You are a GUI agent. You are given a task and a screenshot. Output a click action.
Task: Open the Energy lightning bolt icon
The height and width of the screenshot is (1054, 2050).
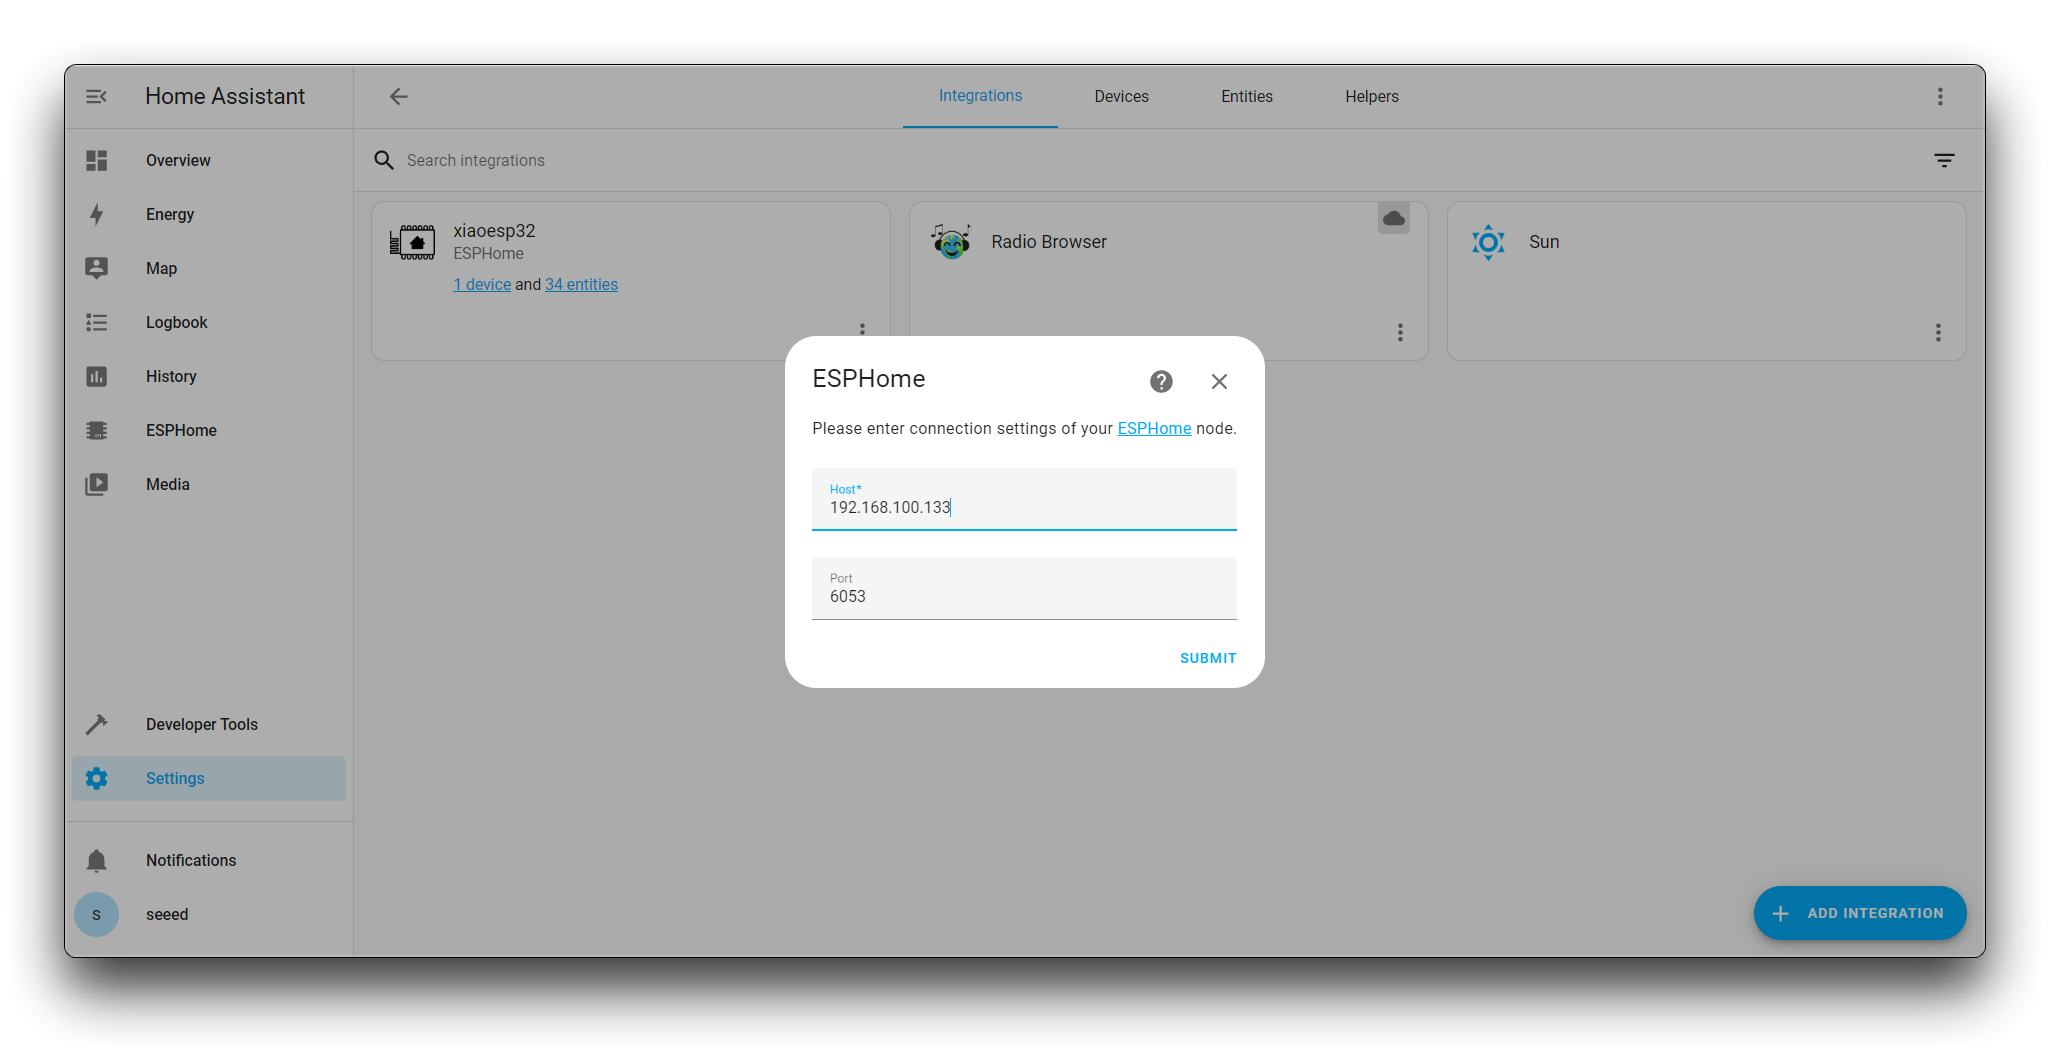tap(96, 214)
